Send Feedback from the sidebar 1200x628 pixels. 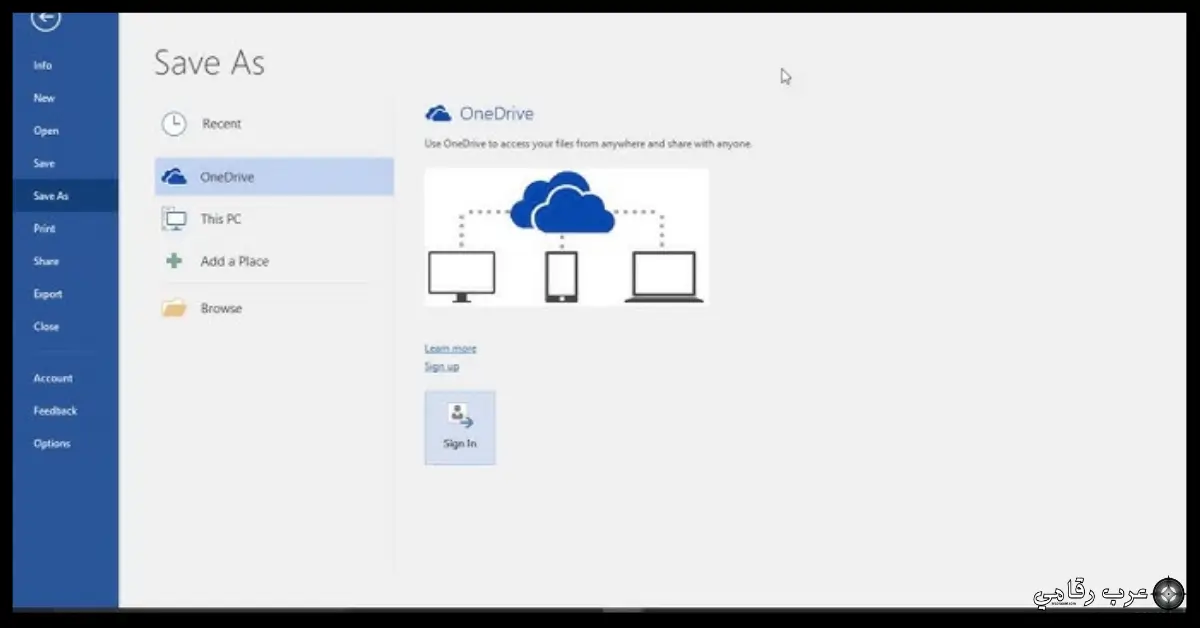55,411
